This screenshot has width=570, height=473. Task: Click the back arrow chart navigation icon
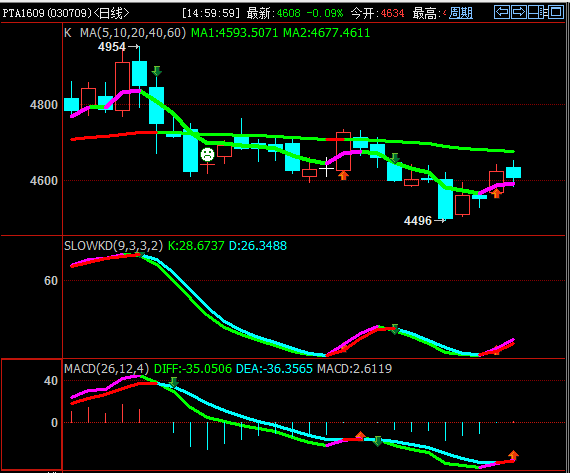(502, 12)
